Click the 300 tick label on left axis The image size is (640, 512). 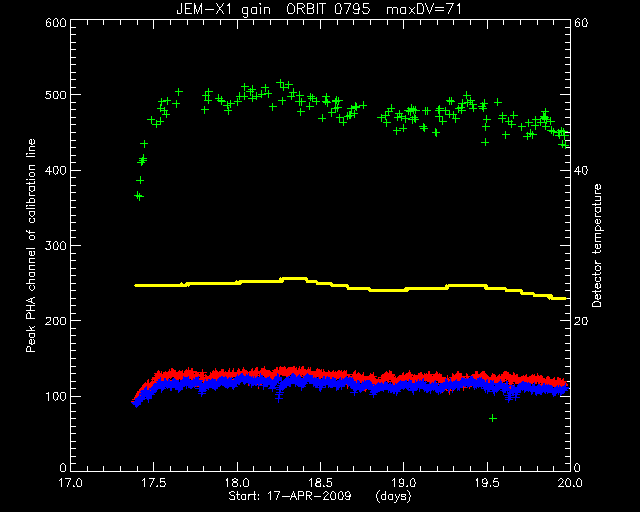pyautogui.click(x=56, y=245)
